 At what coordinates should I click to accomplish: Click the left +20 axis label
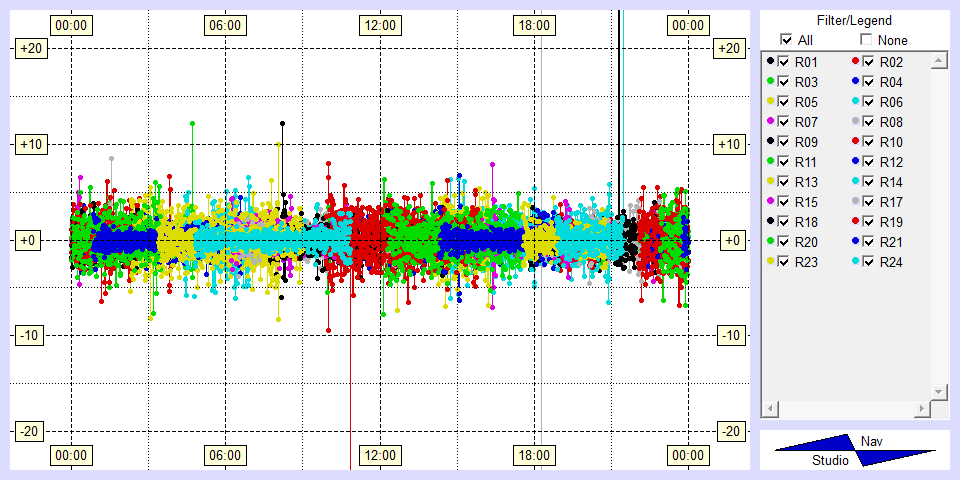click(x=30, y=49)
